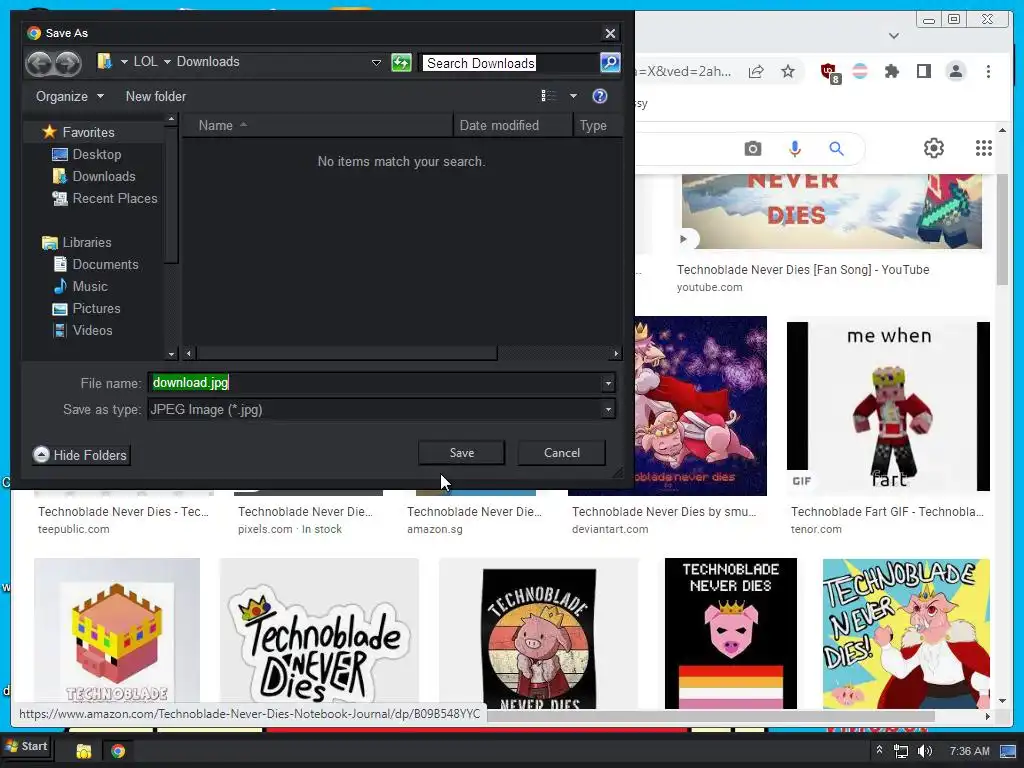1024x768 pixels.
Task: Open Google quick settings gear icon
Action: (933, 148)
